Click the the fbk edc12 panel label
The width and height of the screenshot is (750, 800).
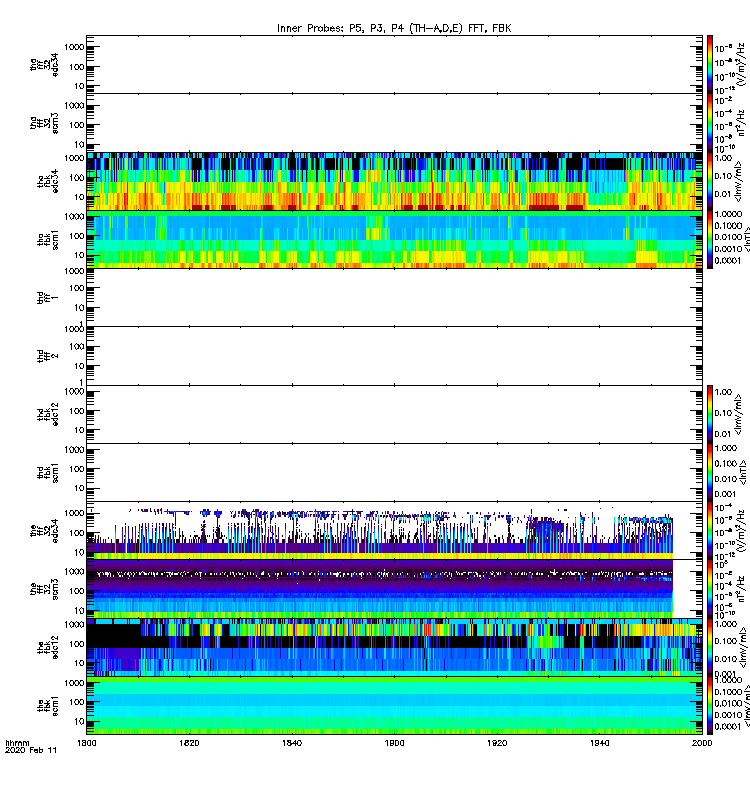coord(48,647)
